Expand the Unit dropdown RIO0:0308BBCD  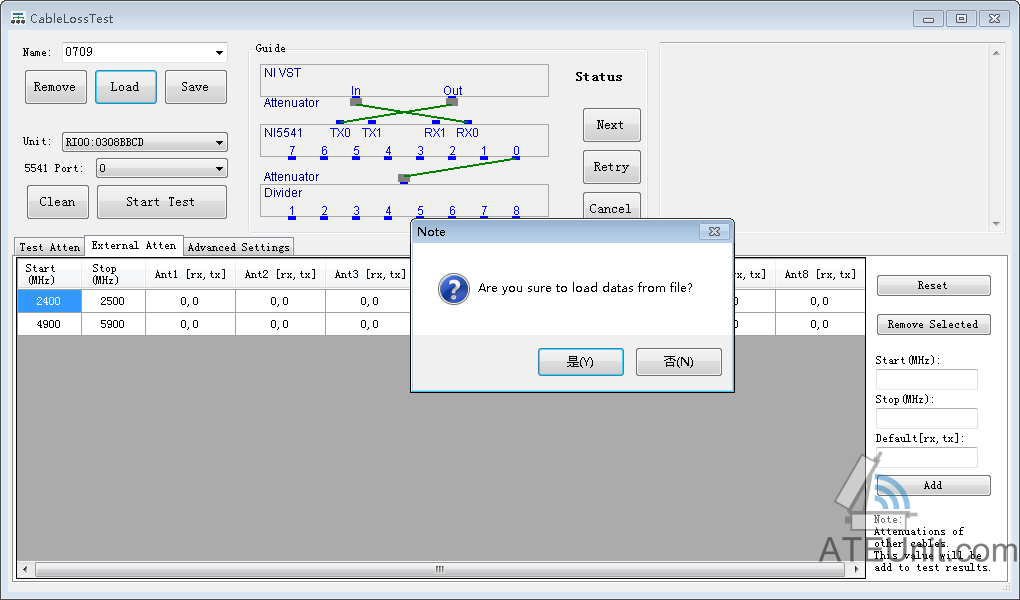tap(219, 143)
